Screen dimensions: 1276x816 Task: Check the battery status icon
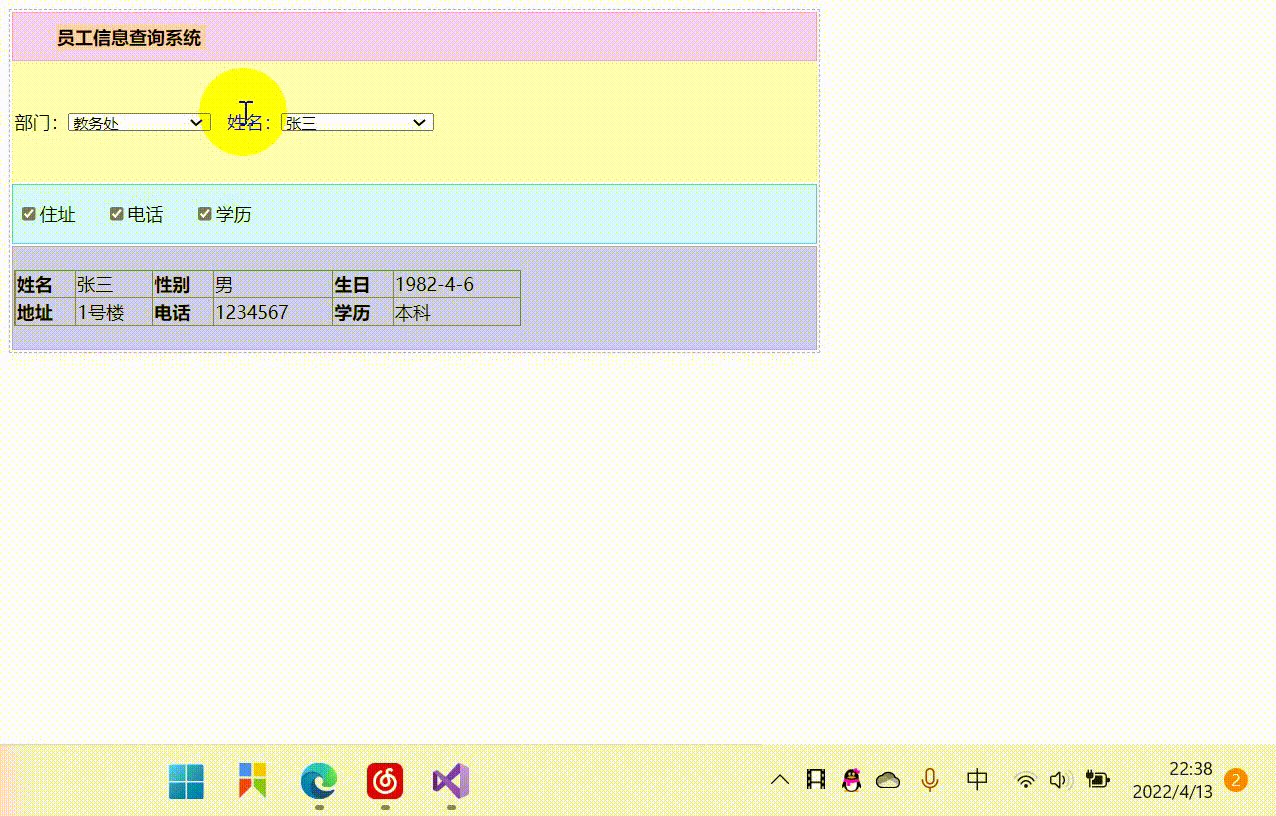[1096, 780]
